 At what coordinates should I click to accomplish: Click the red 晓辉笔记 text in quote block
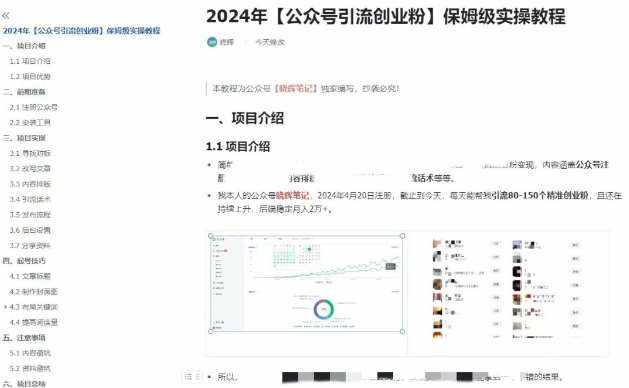(x=296, y=88)
